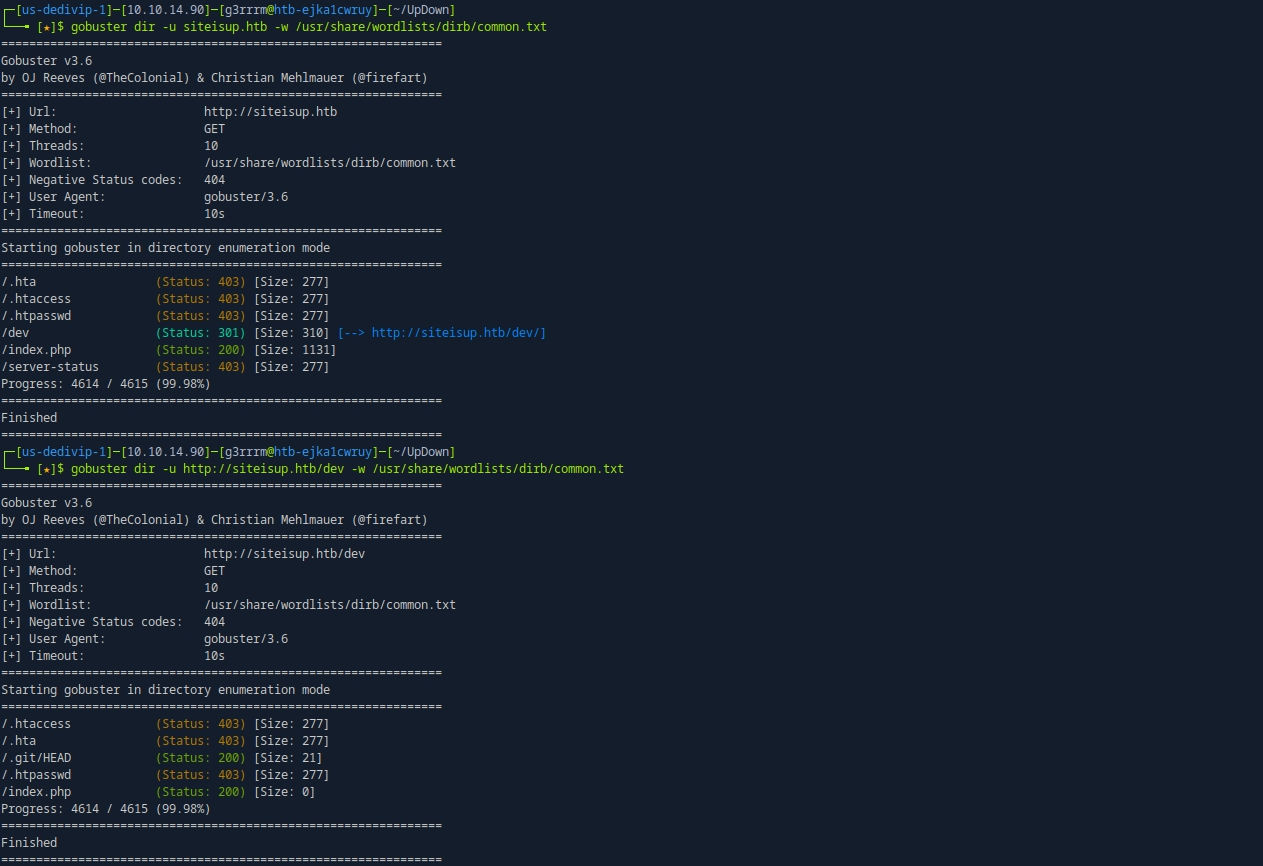Click the 'Size: 0' value
The image size is (1263, 866).
284,792
